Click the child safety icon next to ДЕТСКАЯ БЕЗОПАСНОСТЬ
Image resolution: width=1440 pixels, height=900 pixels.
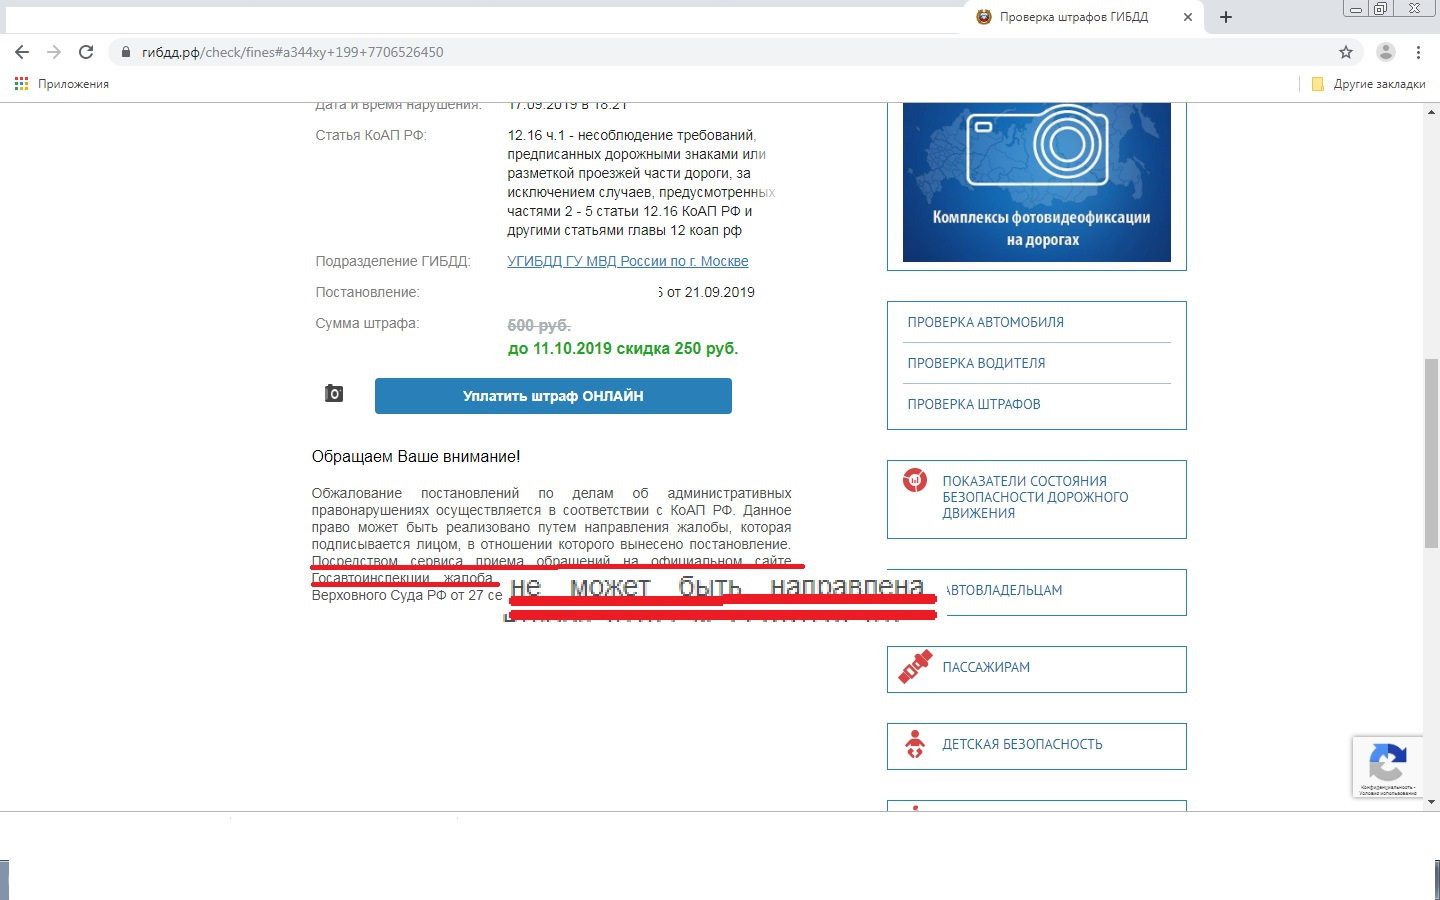click(914, 744)
